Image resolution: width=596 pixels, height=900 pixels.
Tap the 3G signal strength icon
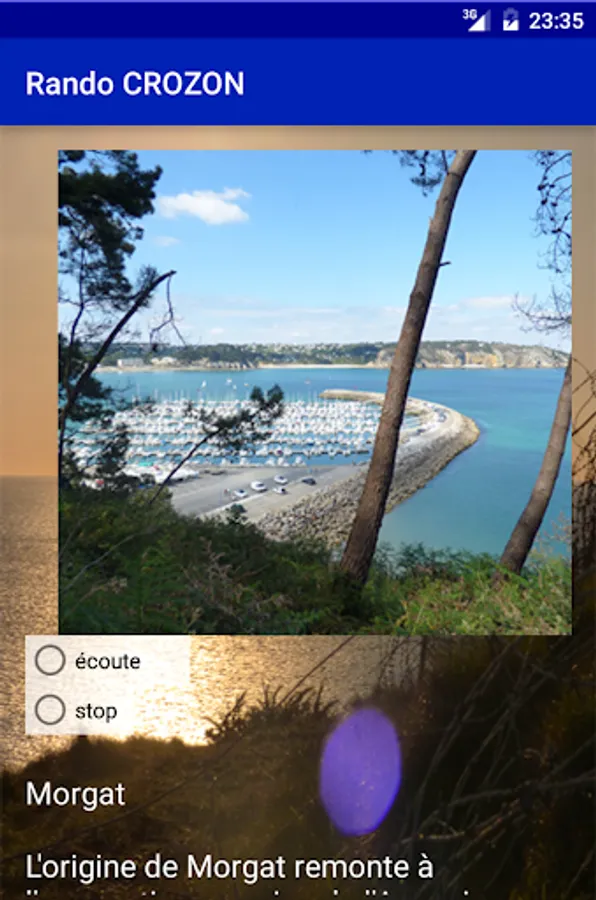click(477, 21)
